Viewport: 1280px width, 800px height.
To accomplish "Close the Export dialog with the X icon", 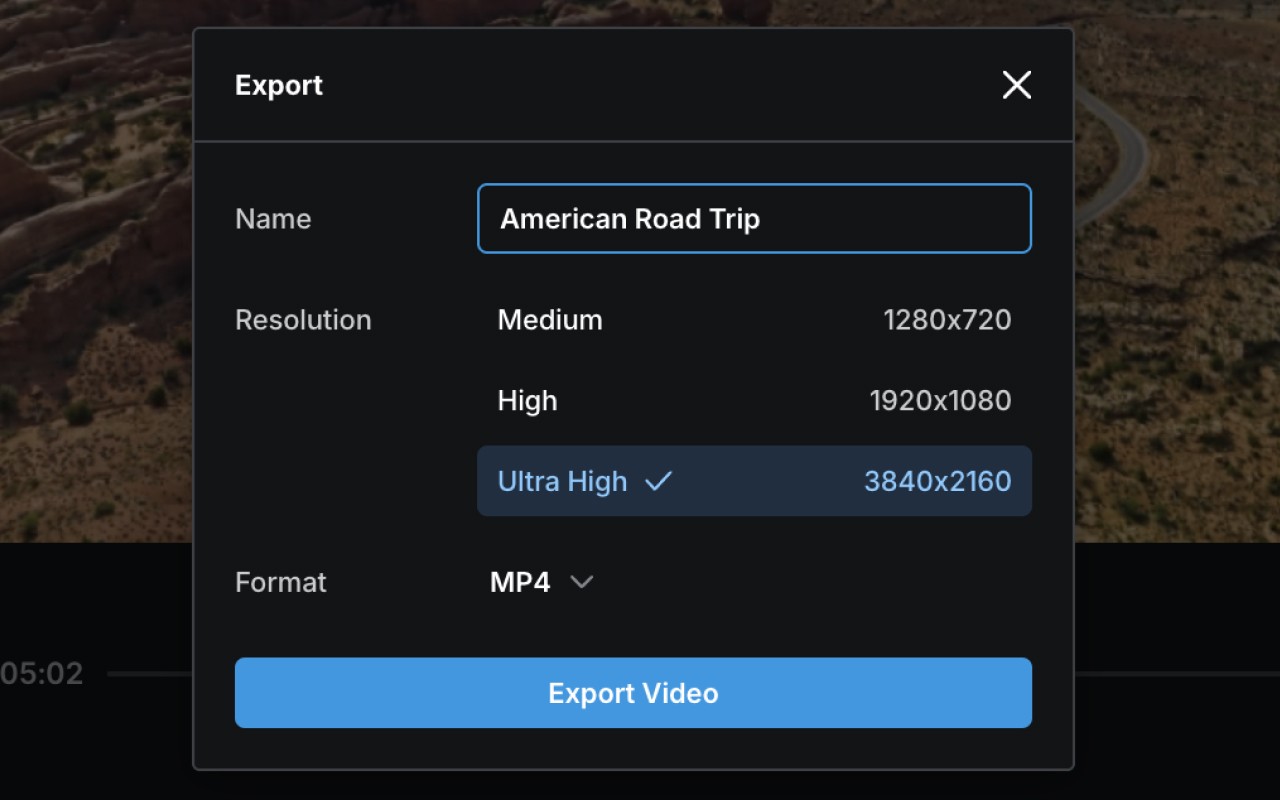I will 1016,85.
